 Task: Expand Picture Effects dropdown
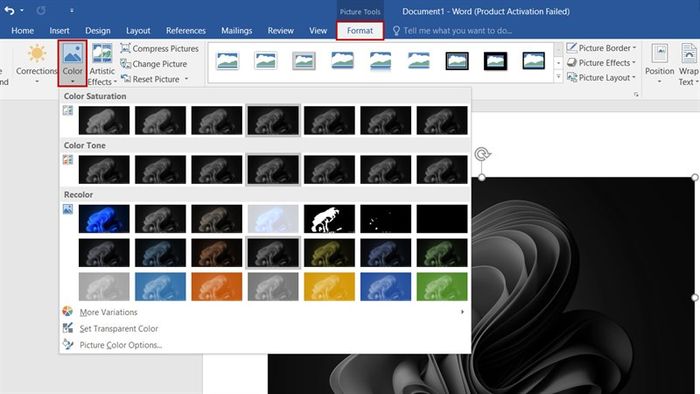pos(633,63)
